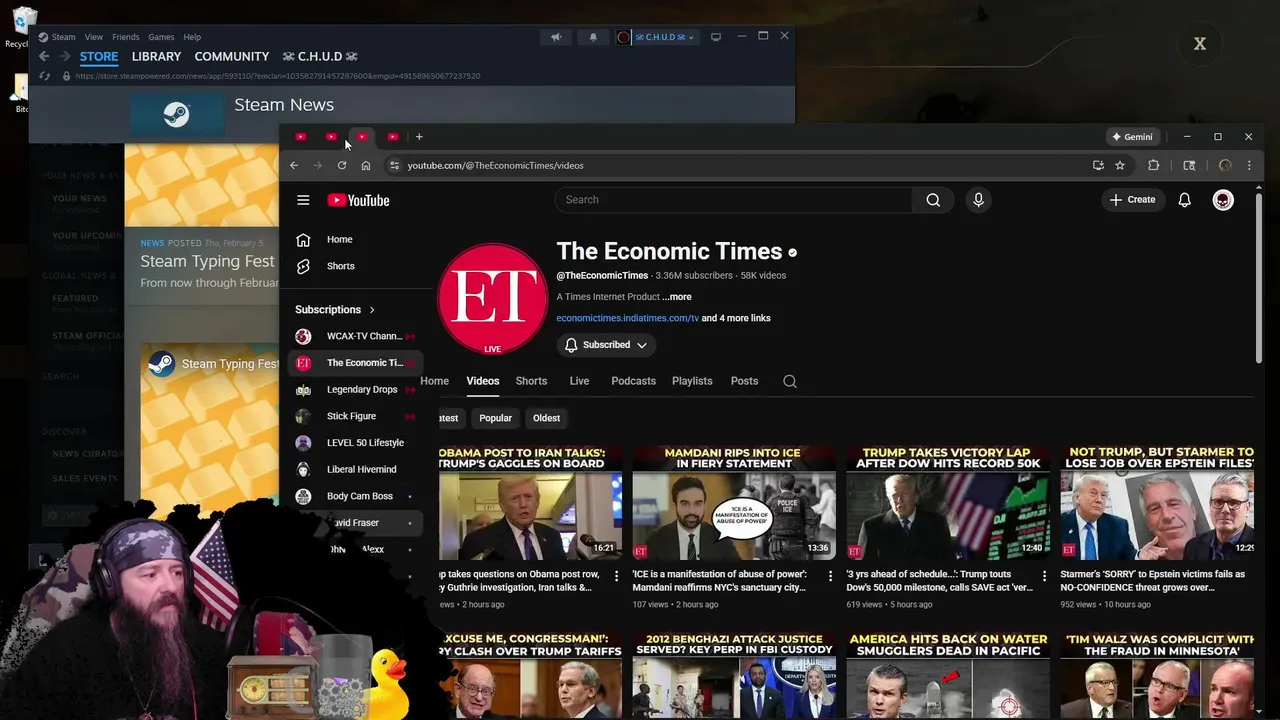
Task: Open YouTube notifications bell
Action: click(1184, 200)
